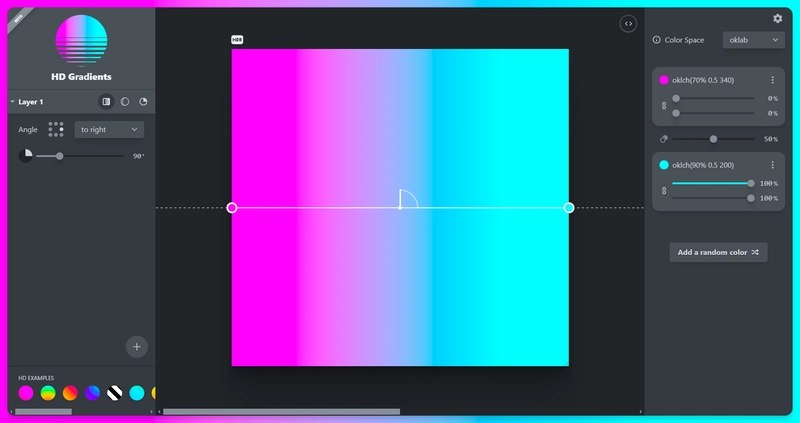Select conic gradient type icon
This screenshot has width=800, height=423.
point(143,102)
